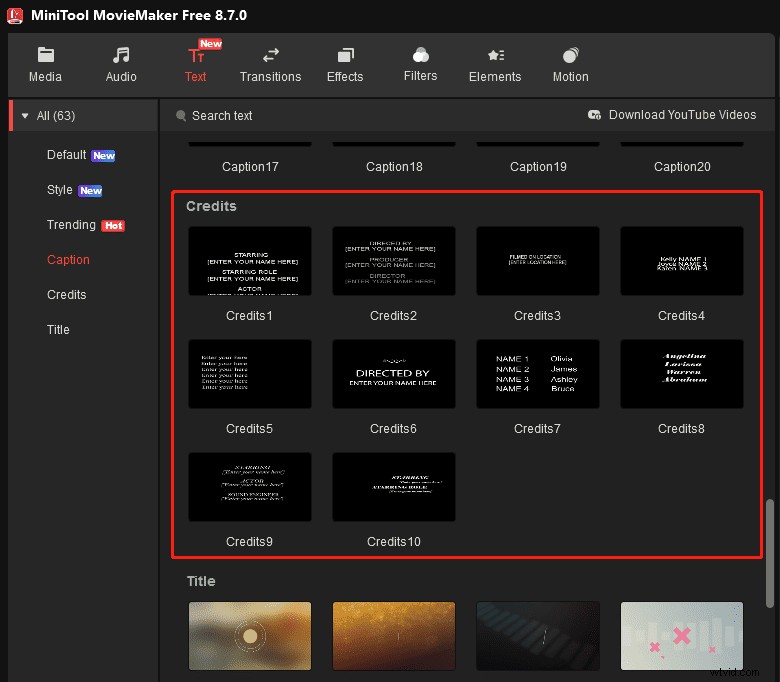Open the Elements star icon
The image size is (780, 682).
click(x=495, y=55)
